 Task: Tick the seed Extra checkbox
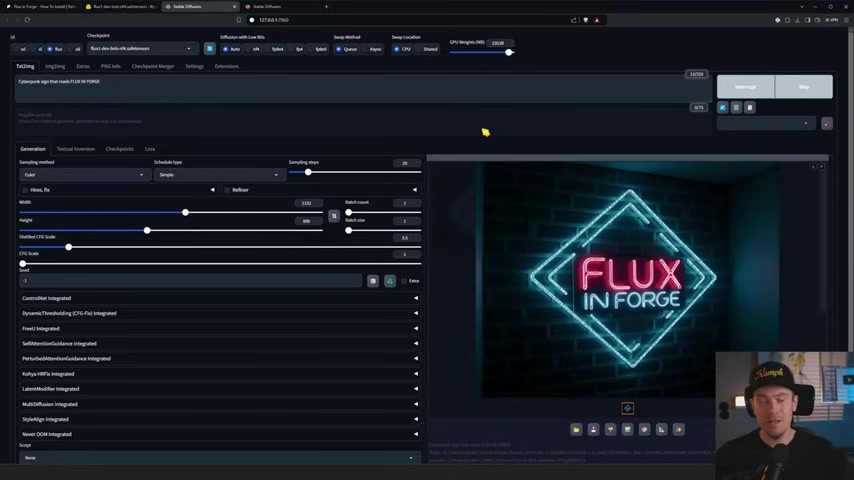[x=404, y=281]
